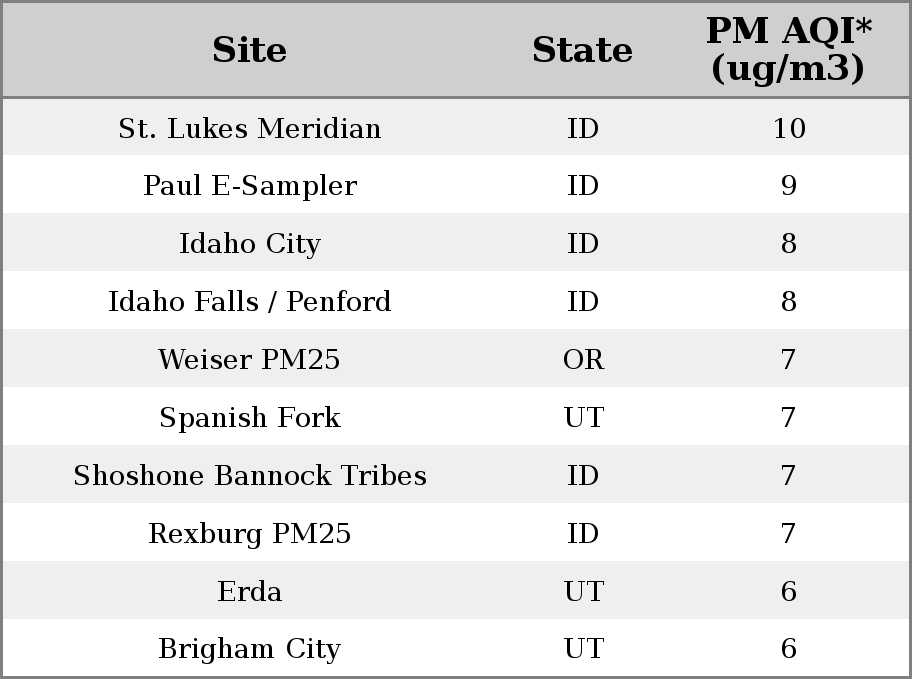This screenshot has width=912, height=679.
Task: Select the Erda site cell
Action: pos(250,591)
